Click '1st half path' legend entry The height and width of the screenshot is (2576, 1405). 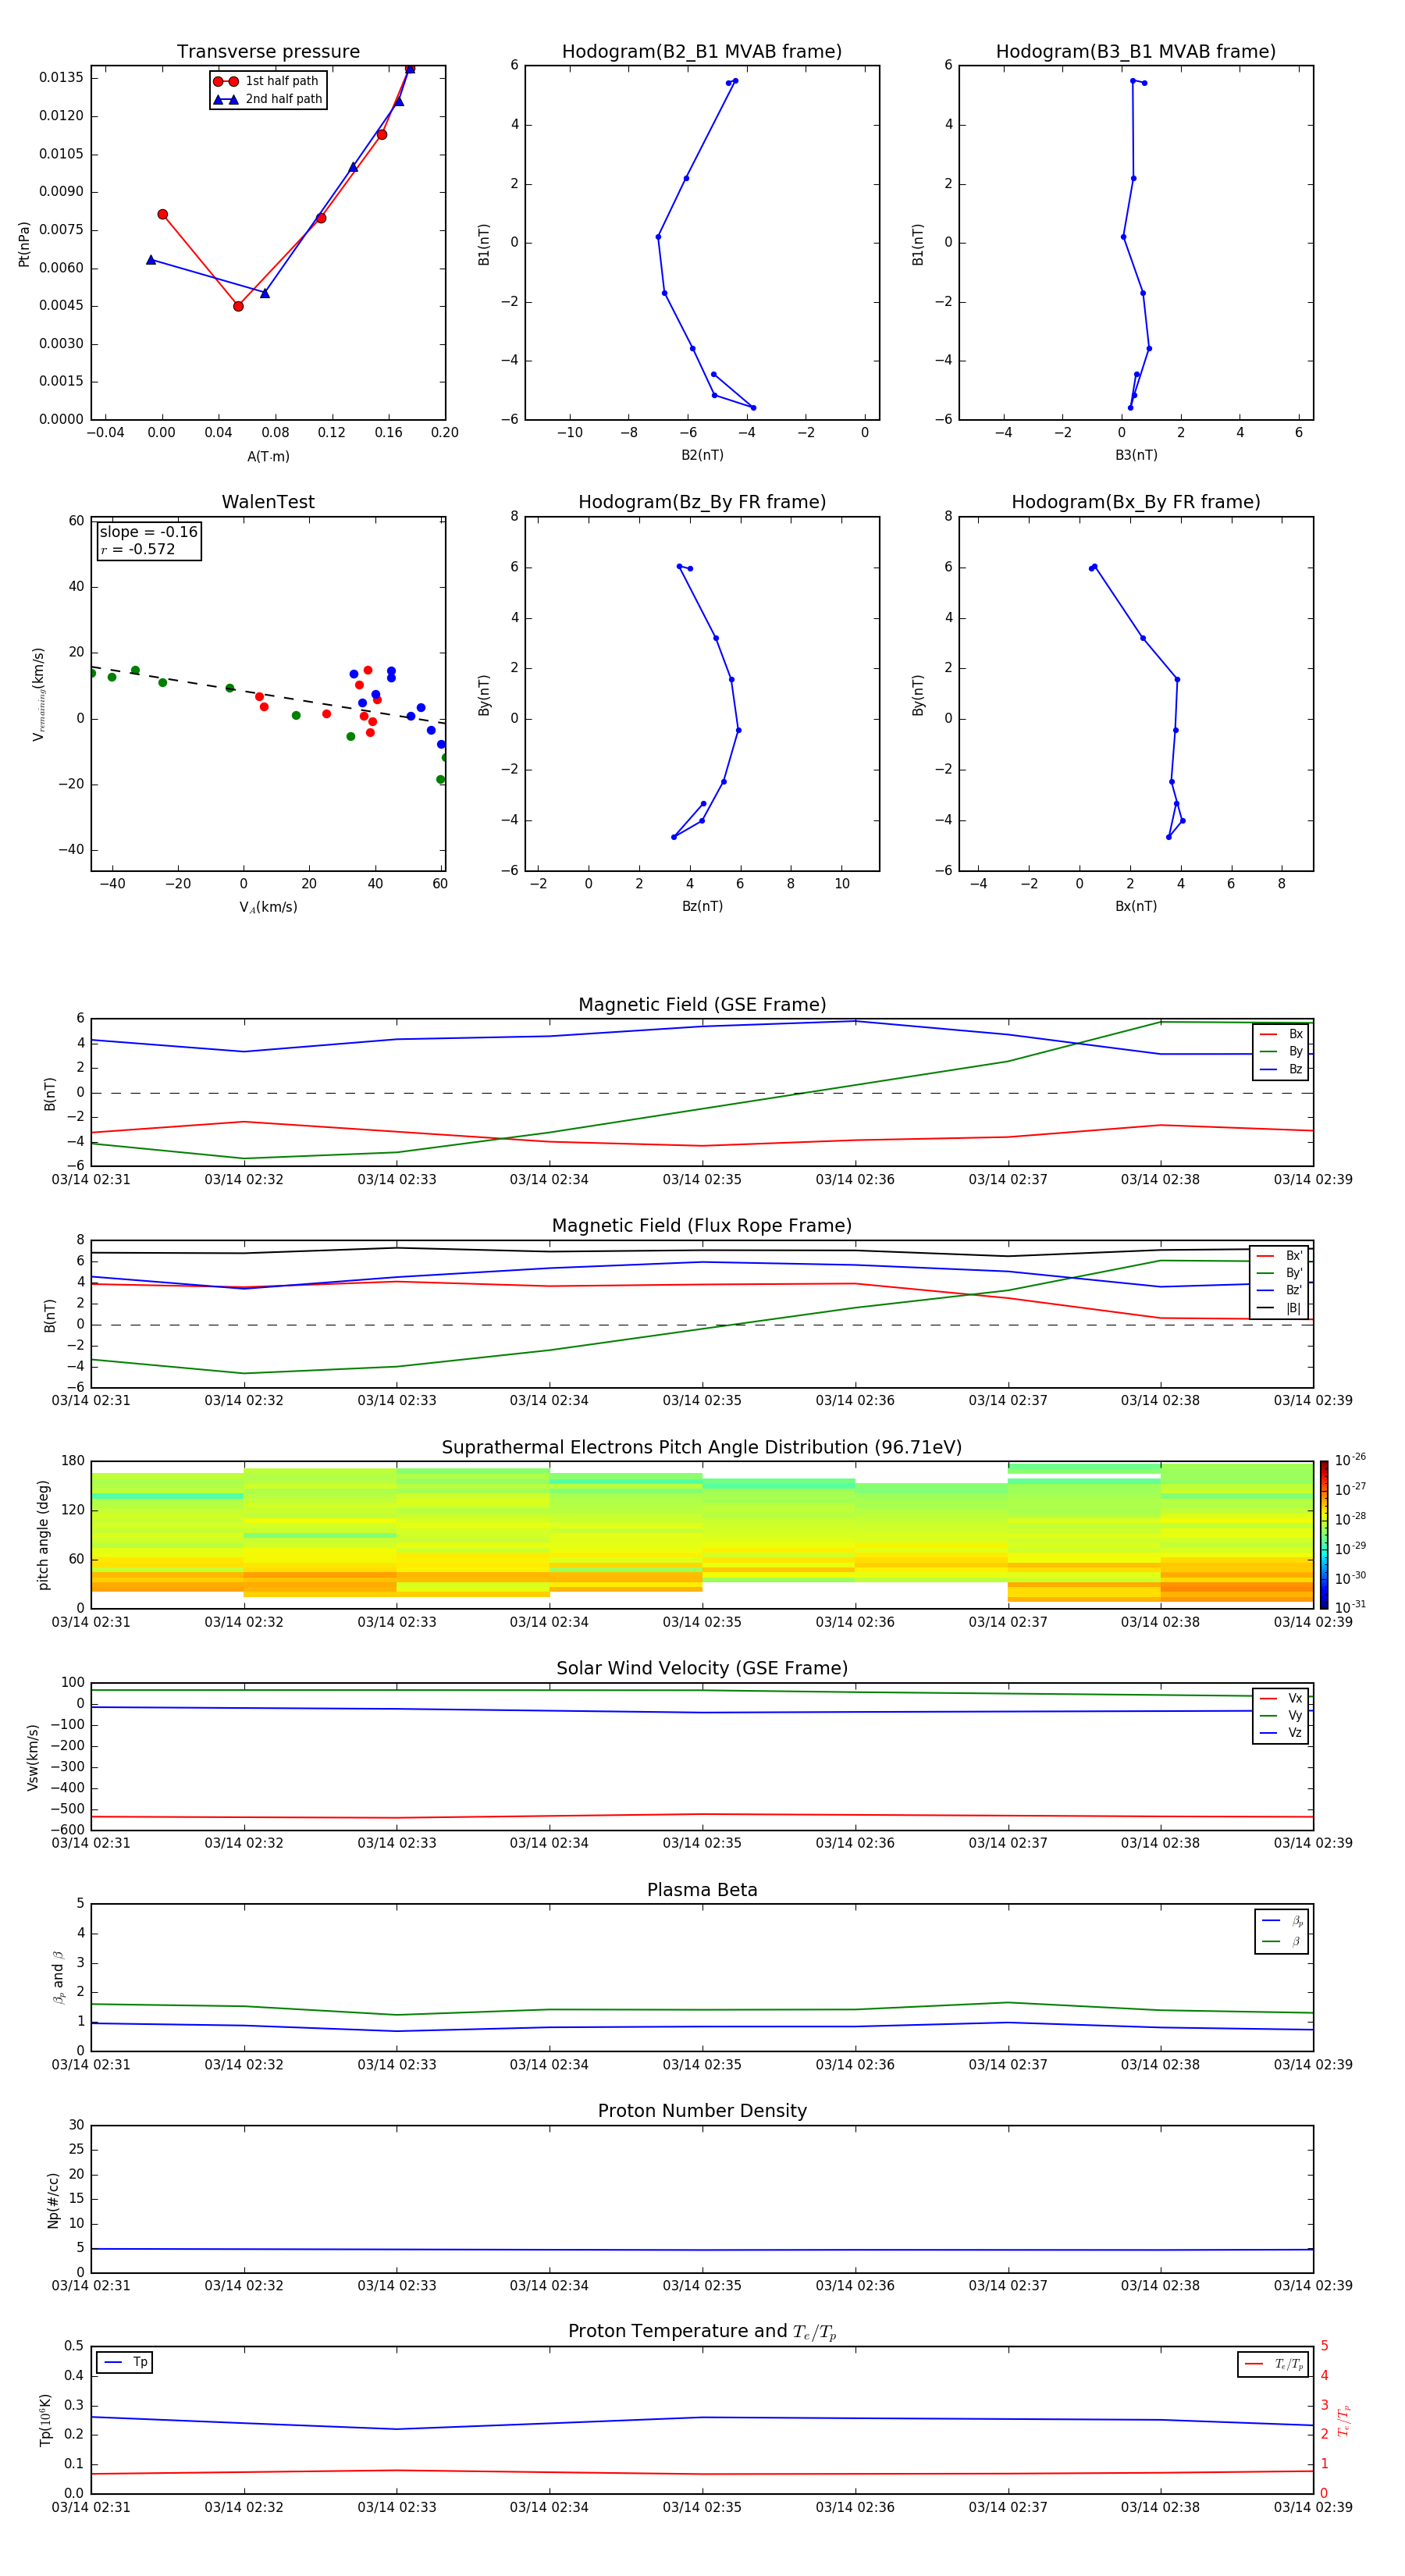tap(266, 81)
